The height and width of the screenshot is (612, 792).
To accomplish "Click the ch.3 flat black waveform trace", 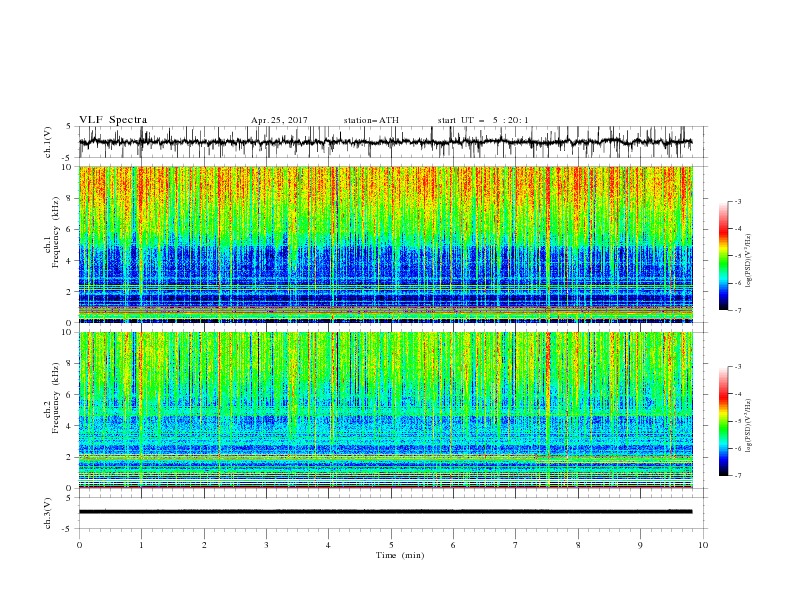I will 385,512.
